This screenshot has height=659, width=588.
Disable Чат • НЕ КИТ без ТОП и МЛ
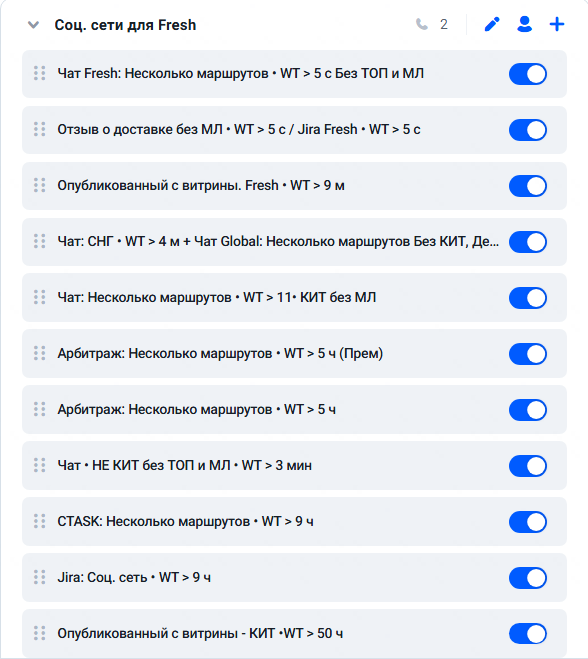point(528,466)
